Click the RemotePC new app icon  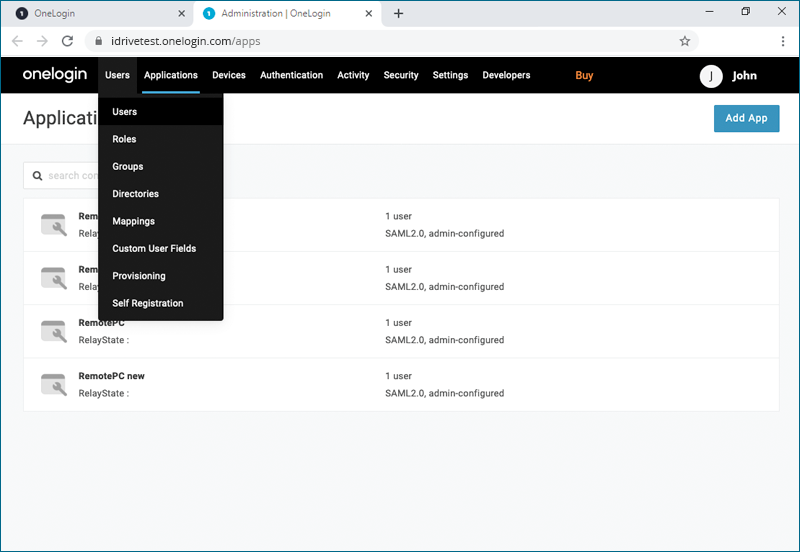coord(53,384)
